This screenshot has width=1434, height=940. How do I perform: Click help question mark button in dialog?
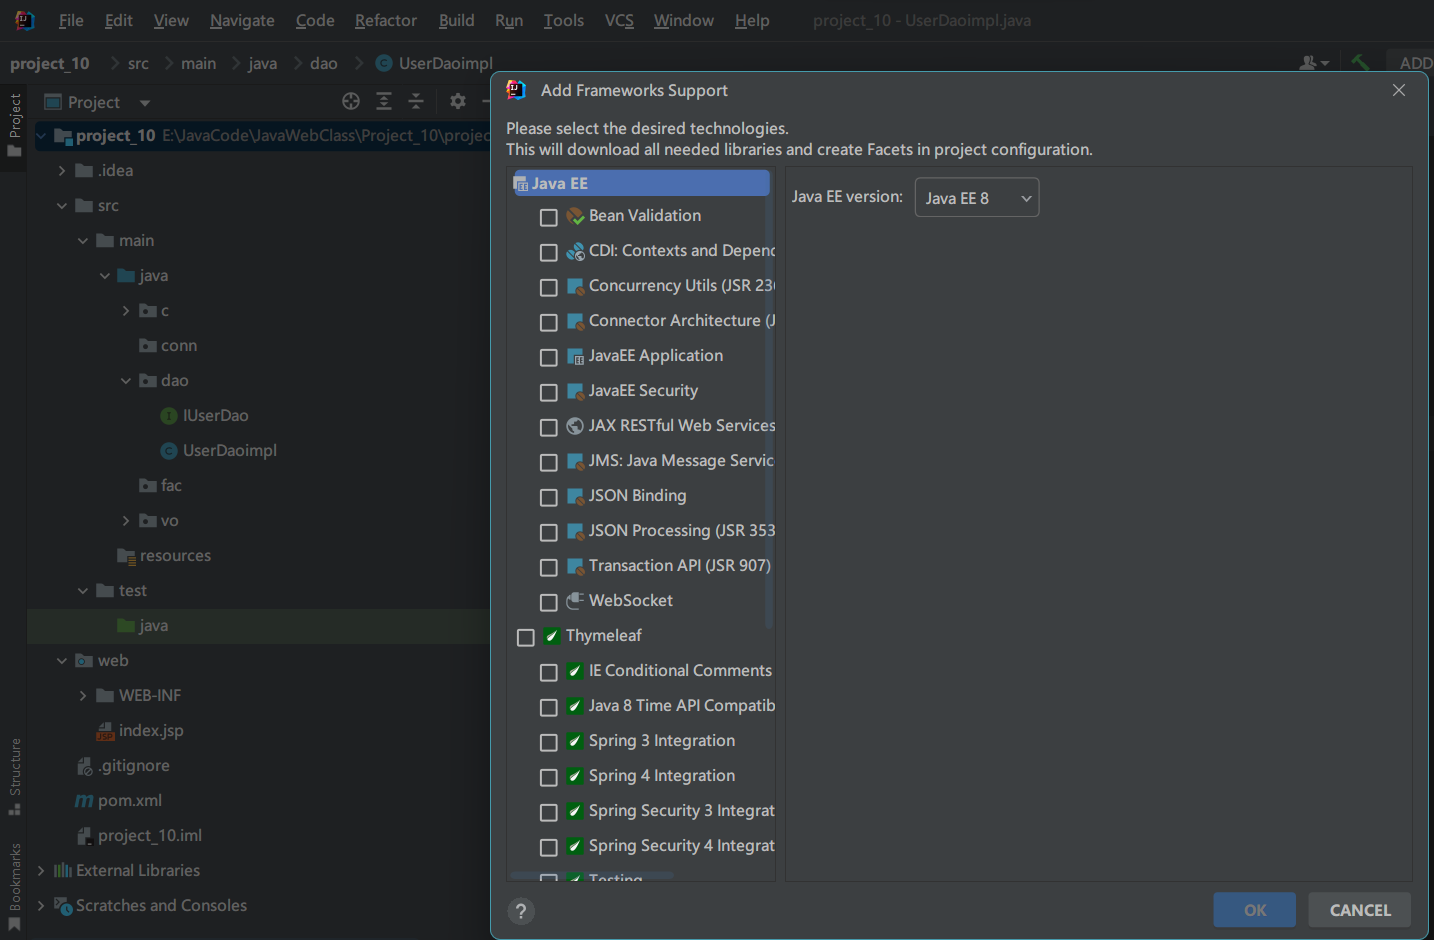[x=521, y=911]
